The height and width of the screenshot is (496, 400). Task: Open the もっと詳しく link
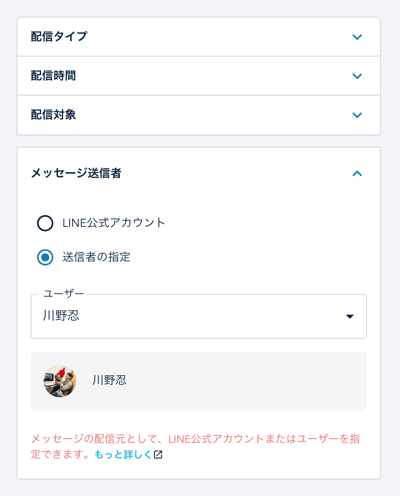coord(123,454)
